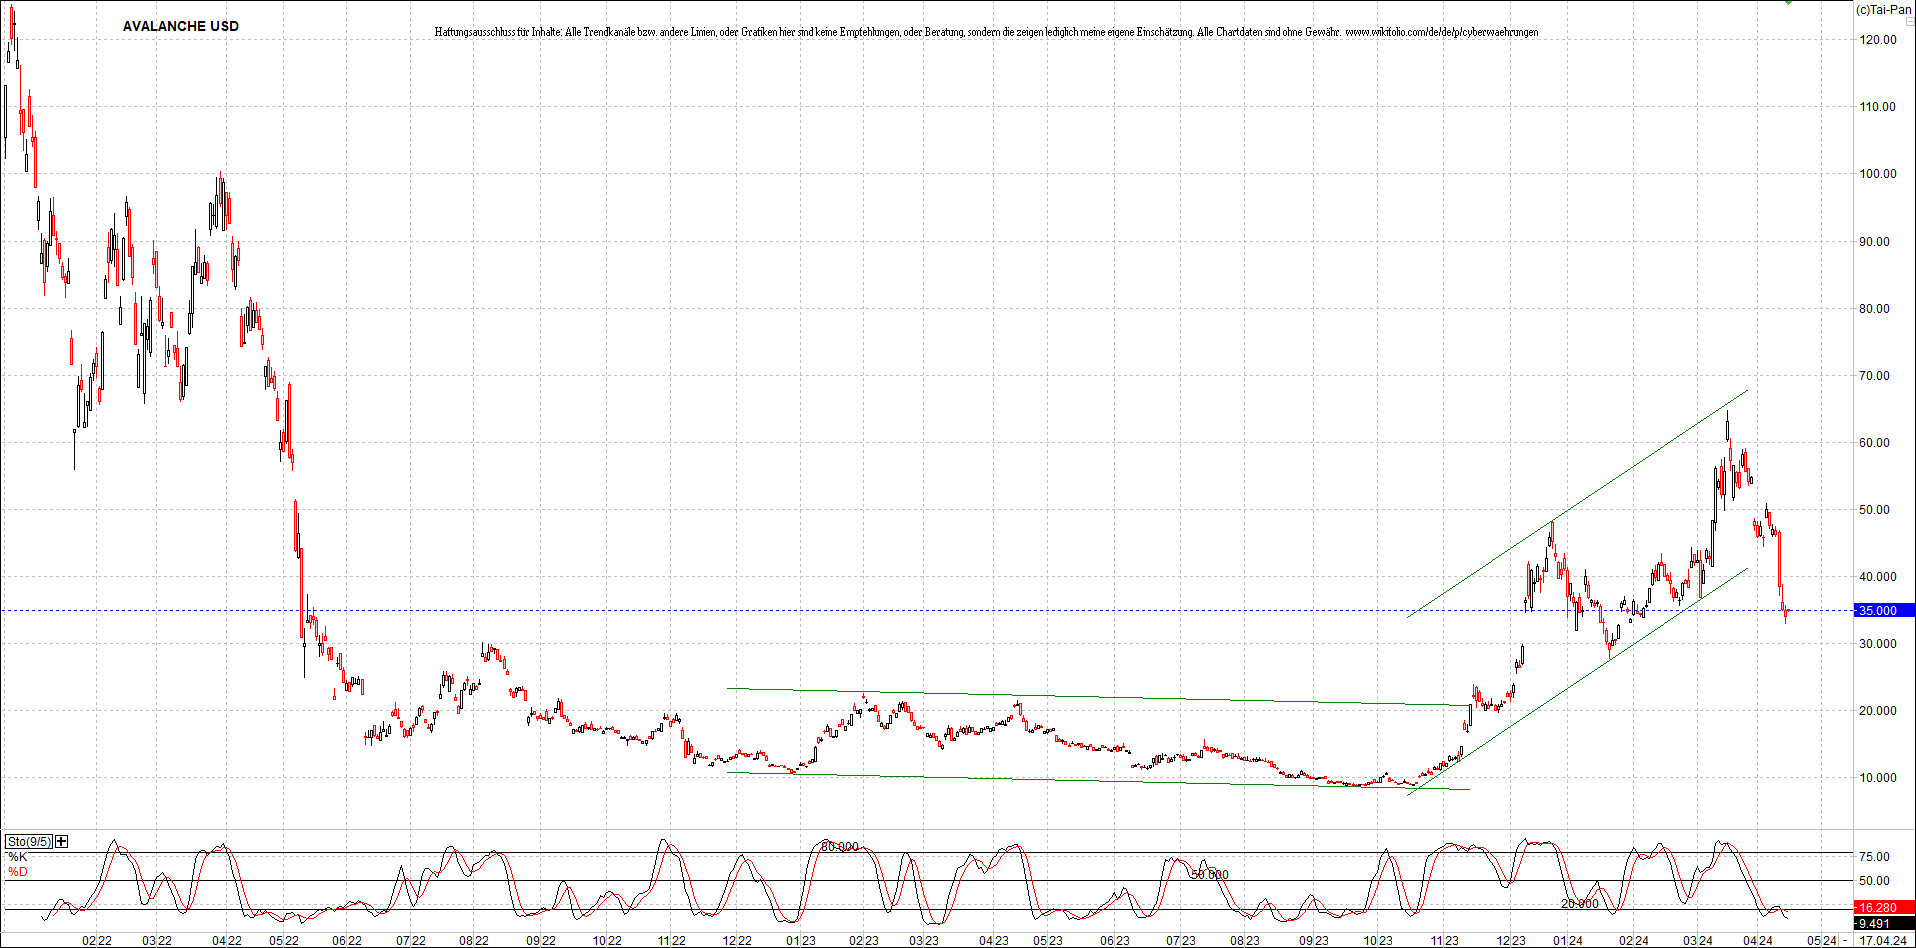Screen dimensions: 1916x948
Task: Click the 50.000 level label in stochastic panel
Action: [x=1210, y=875]
